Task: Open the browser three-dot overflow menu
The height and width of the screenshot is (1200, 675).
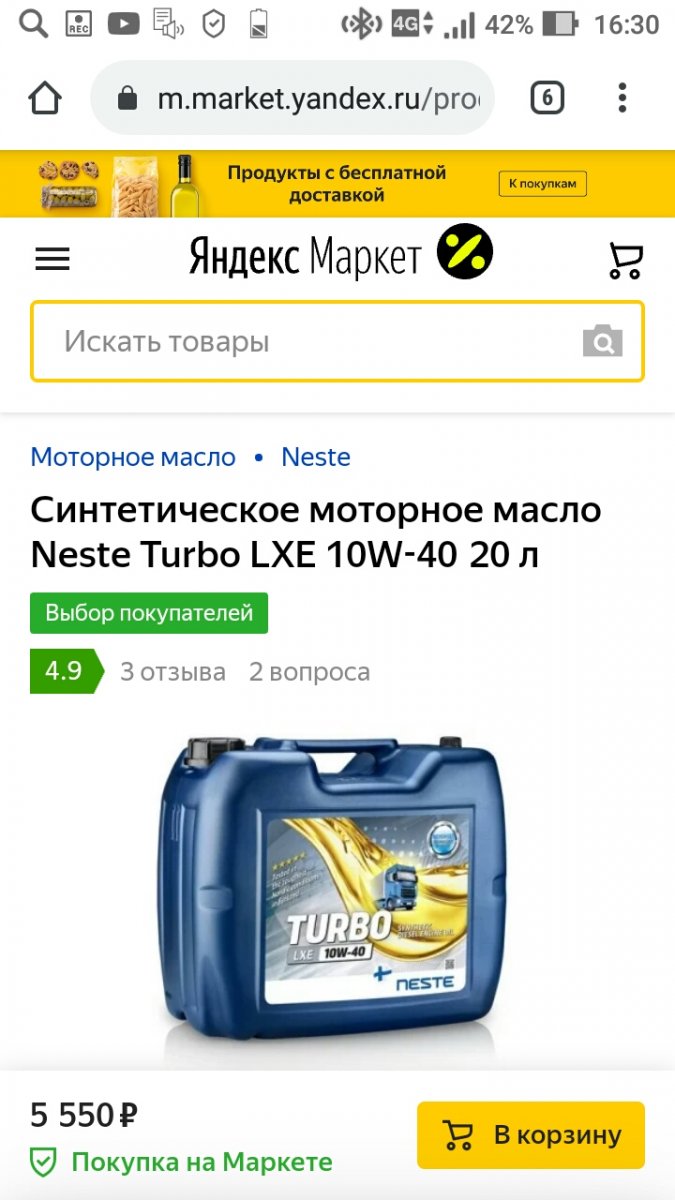Action: (x=622, y=98)
